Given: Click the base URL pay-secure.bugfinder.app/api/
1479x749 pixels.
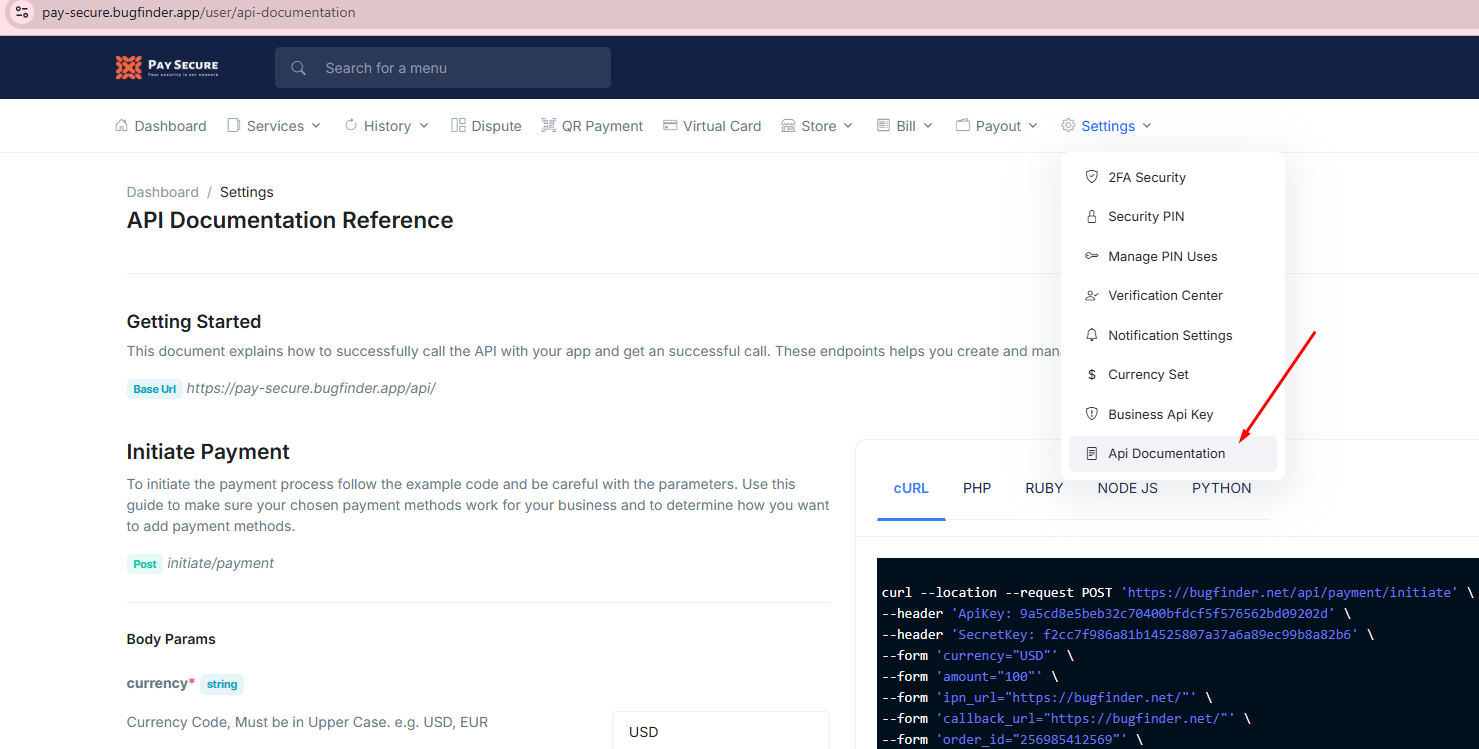Looking at the screenshot, I should [x=311, y=388].
